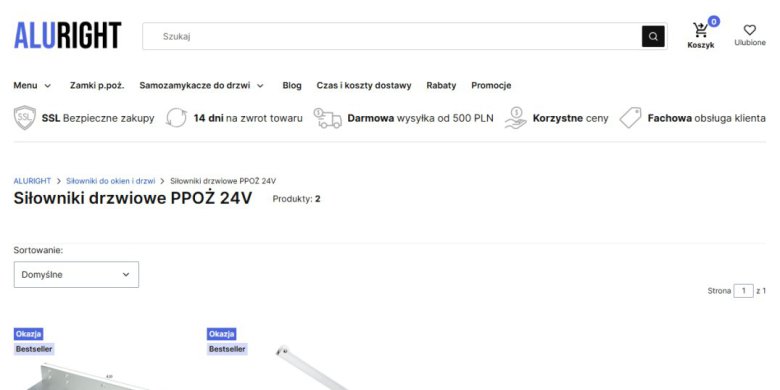Click first product's Okazja badge
The image size is (780, 390).
[28, 334]
